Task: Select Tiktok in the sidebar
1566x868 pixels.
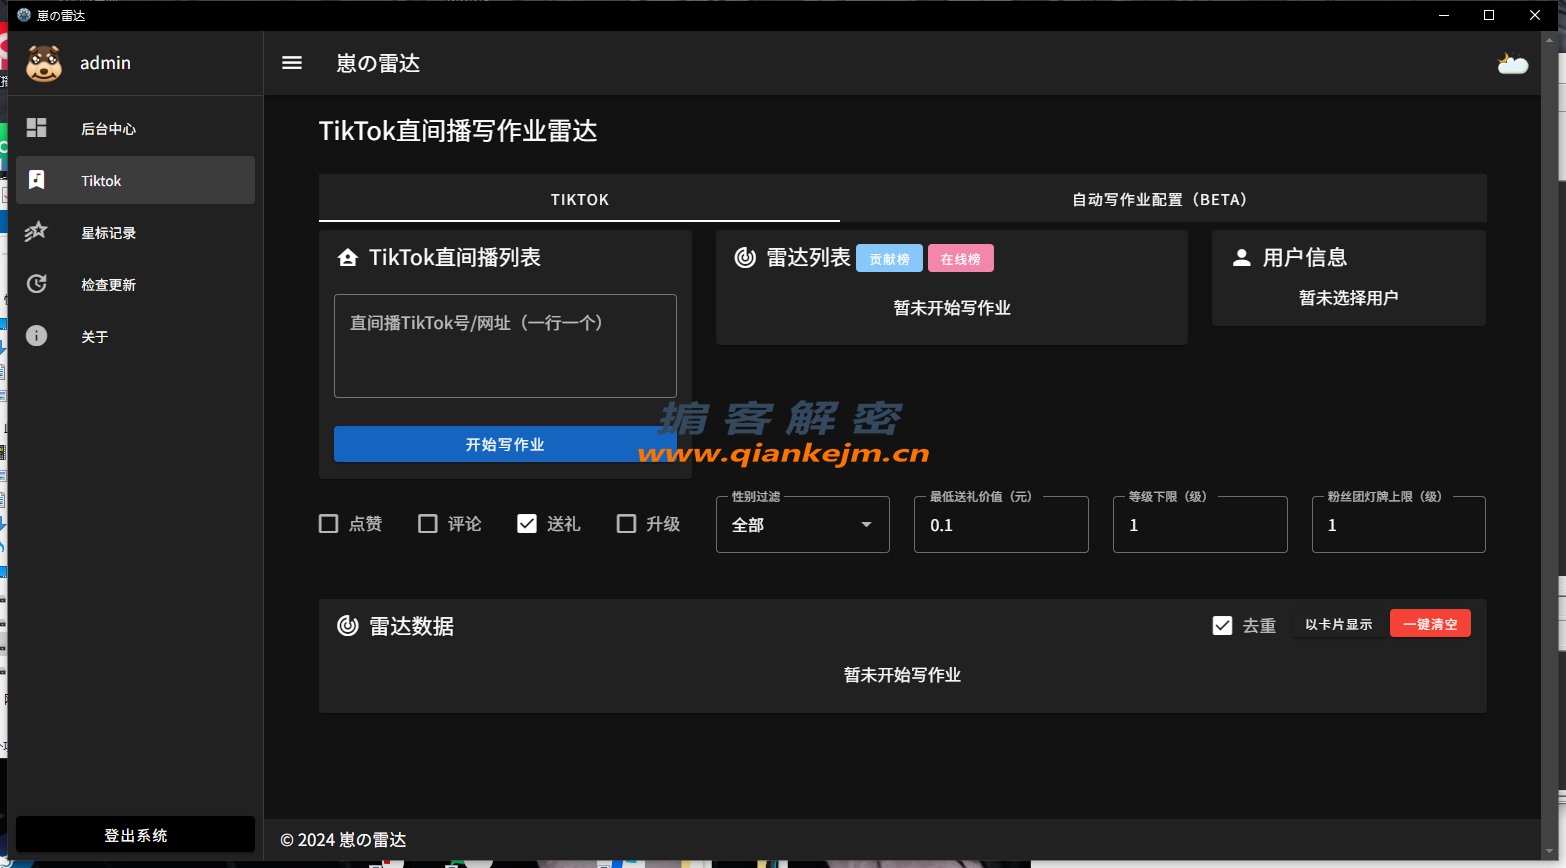Action: pyautogui.click(x=136, y=180)
